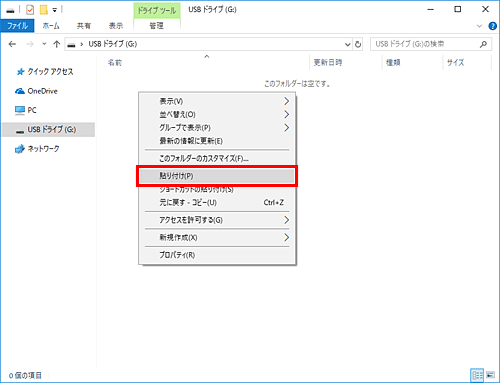Click the back navigation arrow
The width and height of the screenshot is (500, 383).
click(x=12, y=44)
